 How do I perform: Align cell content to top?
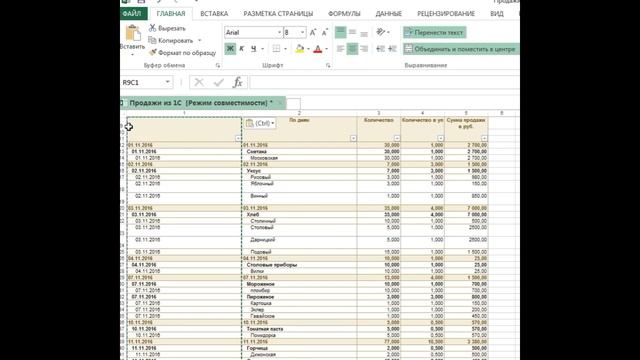tap(340, 32)
